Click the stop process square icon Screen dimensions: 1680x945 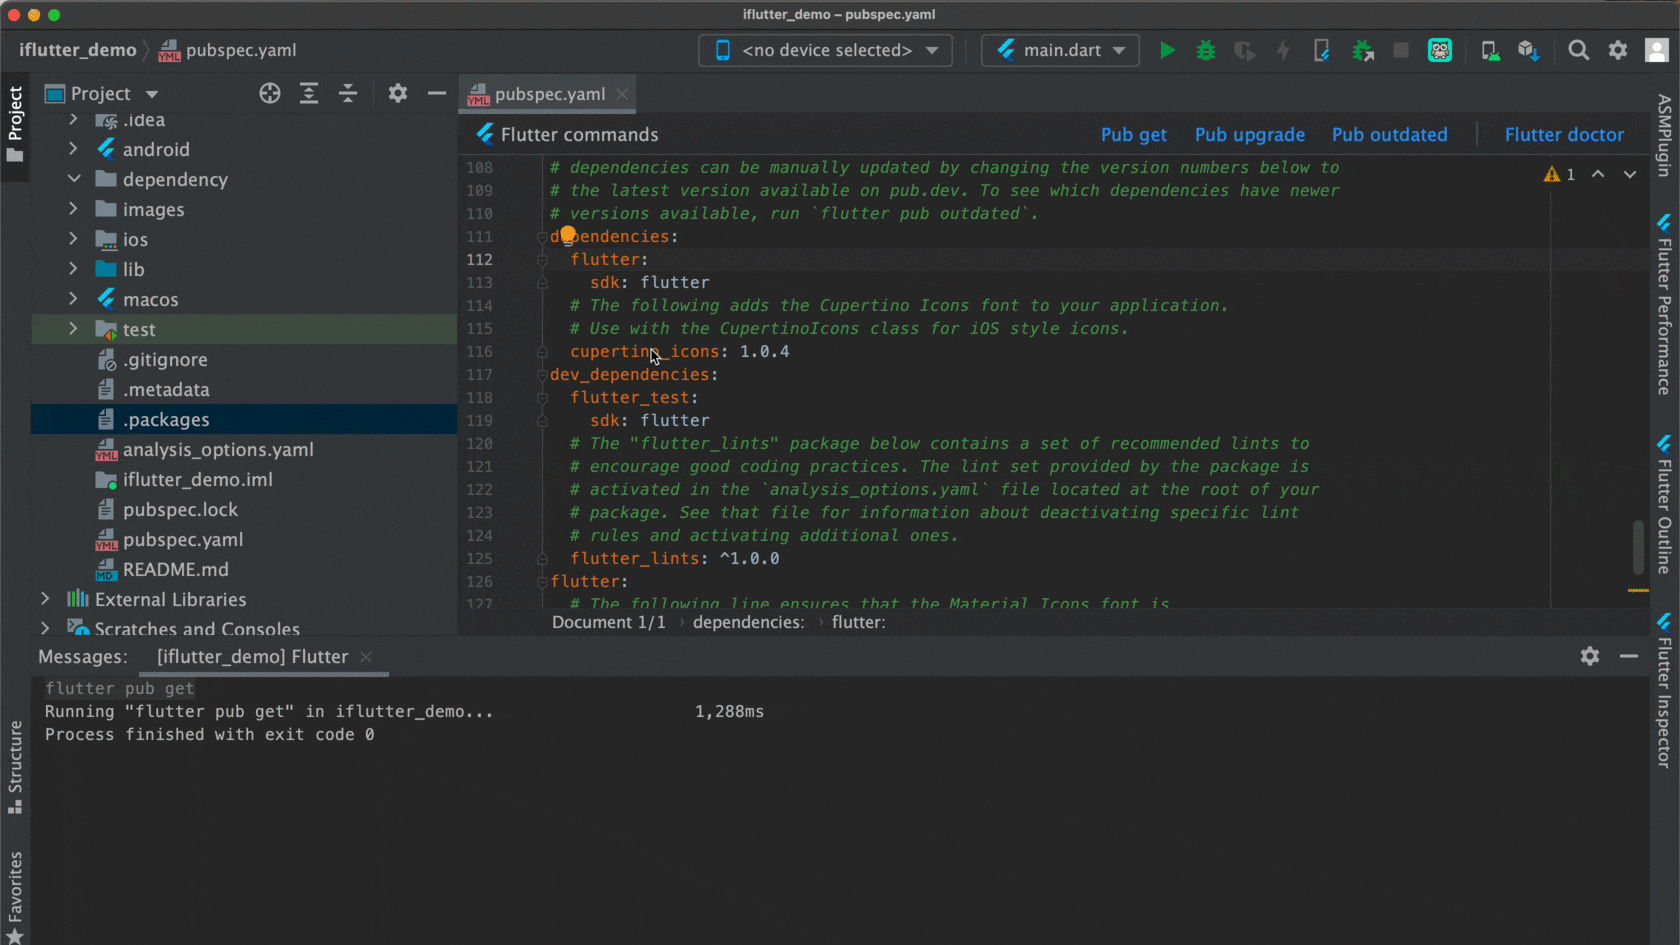(1401, 50)
